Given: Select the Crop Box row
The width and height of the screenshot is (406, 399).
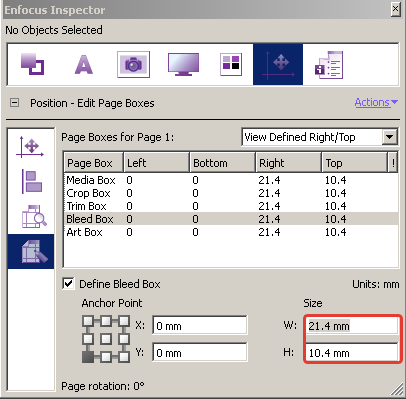Looking at the screenshot, I should click(231, 193).
